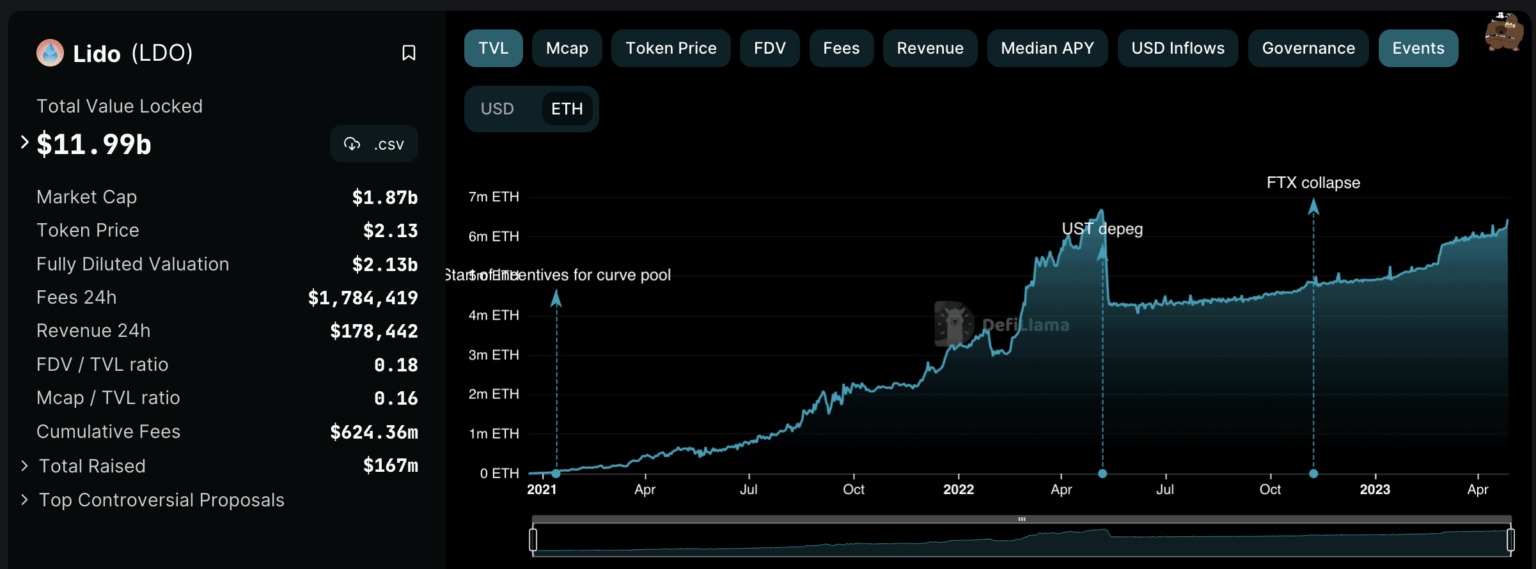Bookmark the Lido protocol
Viewport: 1536px width, 569px height.
(408, 53)
